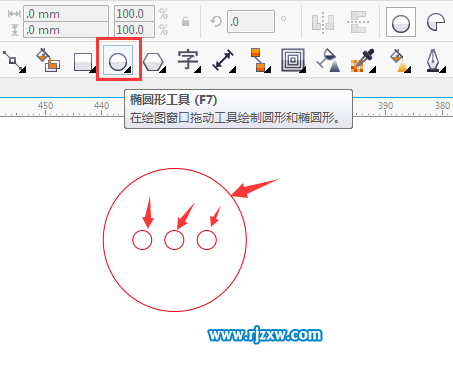Select the Connector tool
This screenshot has height=380, width=453.
pyautogui.click(x=260, y=60)
